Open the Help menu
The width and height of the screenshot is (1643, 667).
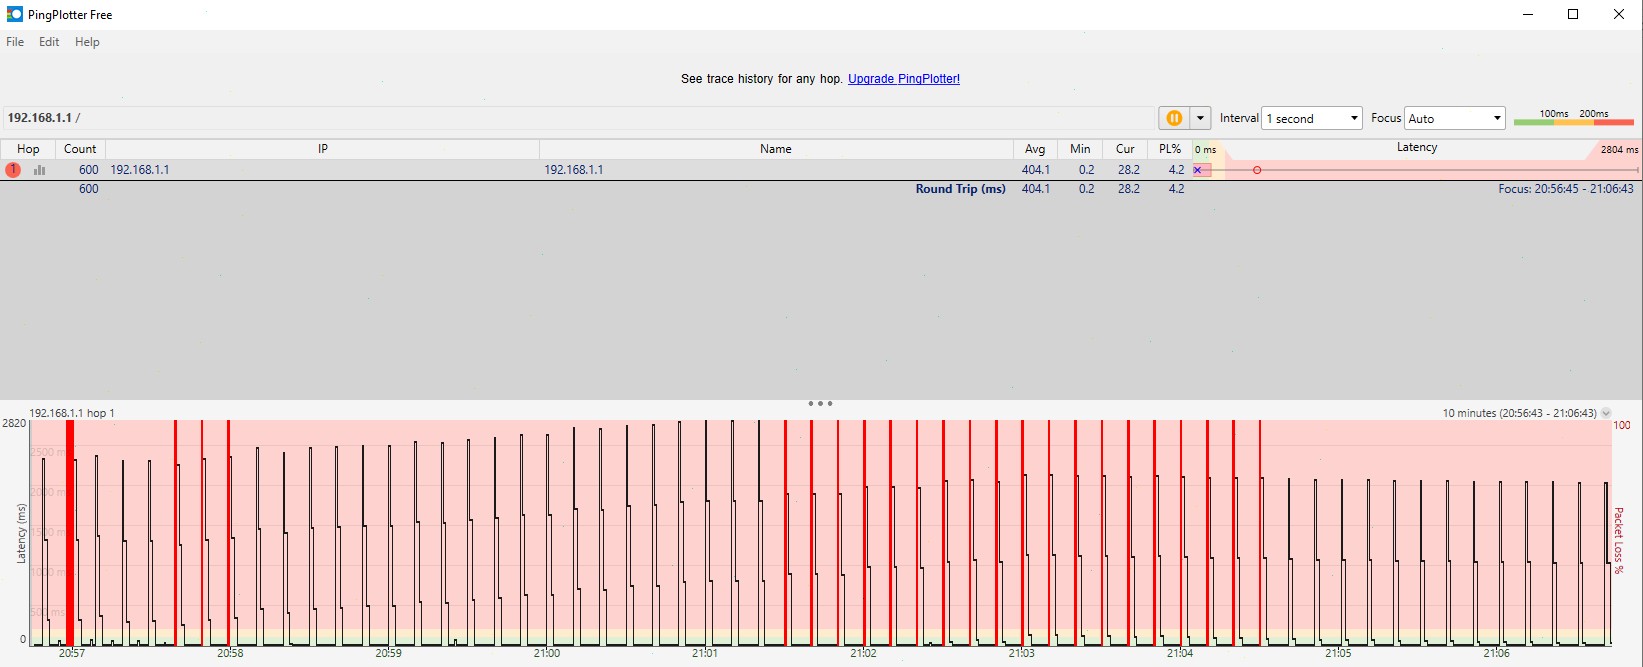click(x=87, y=42)
